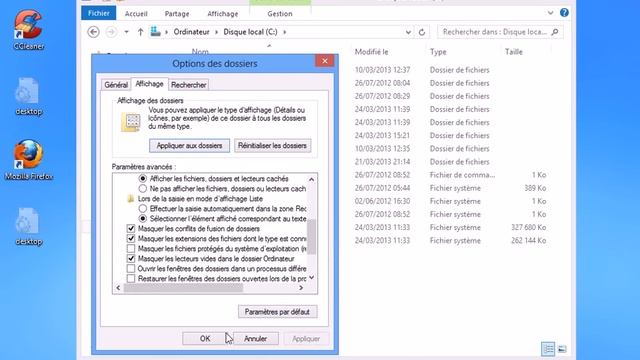Sort by the Taille column header

click(513, 52)
